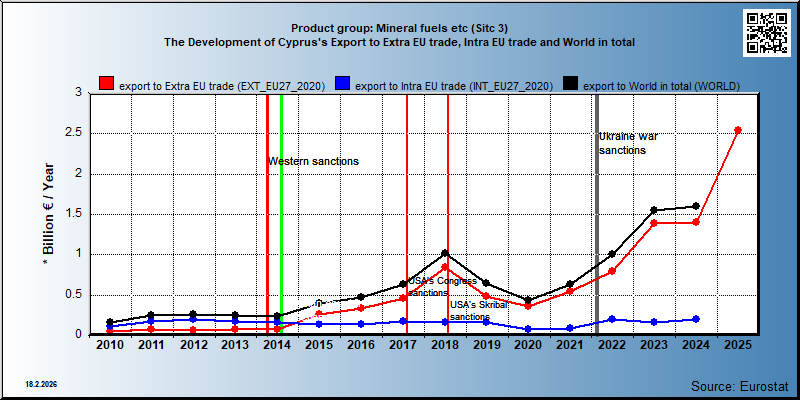
Task: Click the x-axis label 2014
Action: (x=278, y=345)
